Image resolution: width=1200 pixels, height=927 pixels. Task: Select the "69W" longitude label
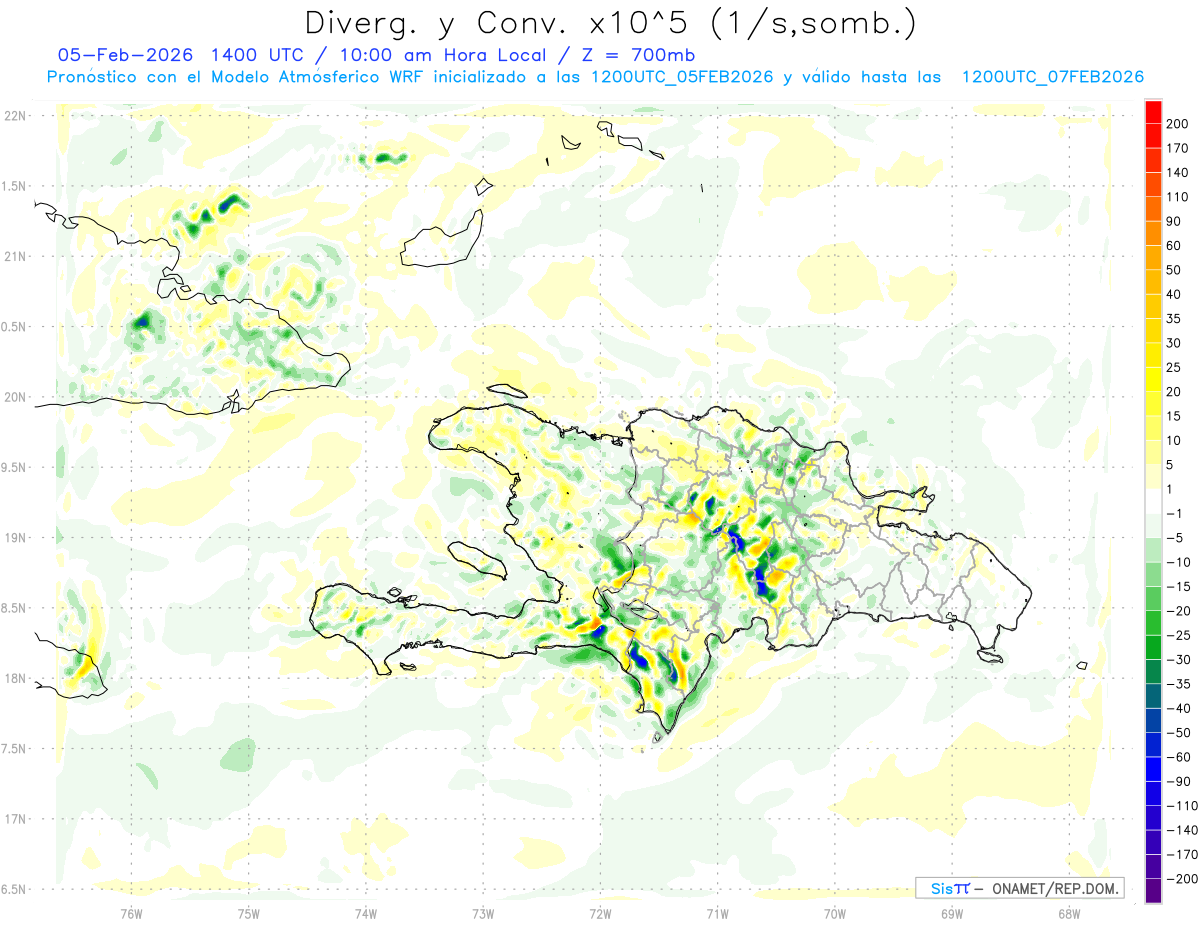[x=951, y=913]
